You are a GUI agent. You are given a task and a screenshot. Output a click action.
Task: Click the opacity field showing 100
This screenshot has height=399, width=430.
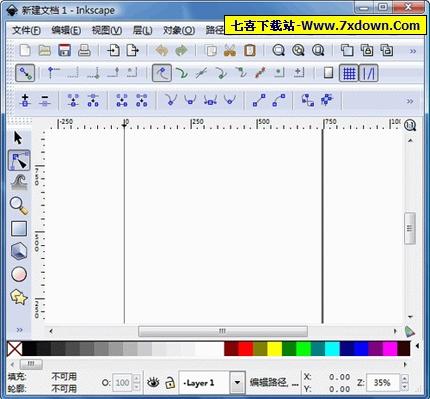pos(123,383)
